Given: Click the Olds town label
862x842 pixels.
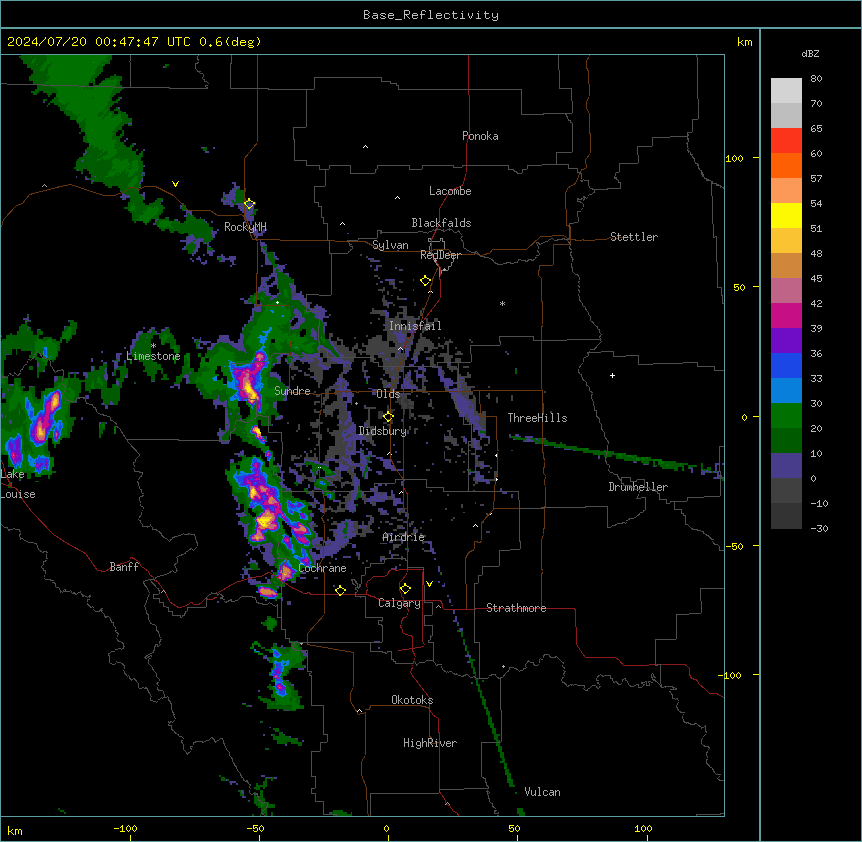Looking at the screenshot, I should tap(388, 394).
